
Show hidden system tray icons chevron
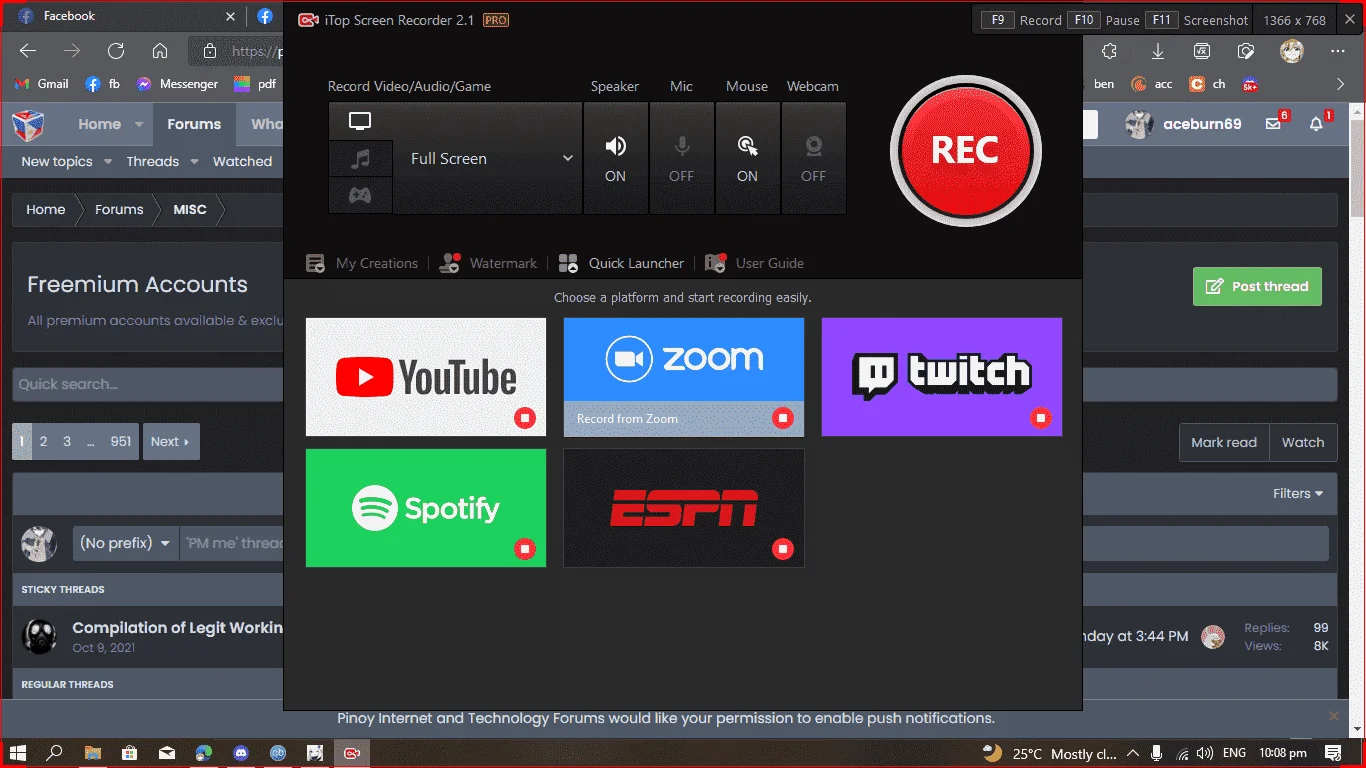[x=1133, y=753]
